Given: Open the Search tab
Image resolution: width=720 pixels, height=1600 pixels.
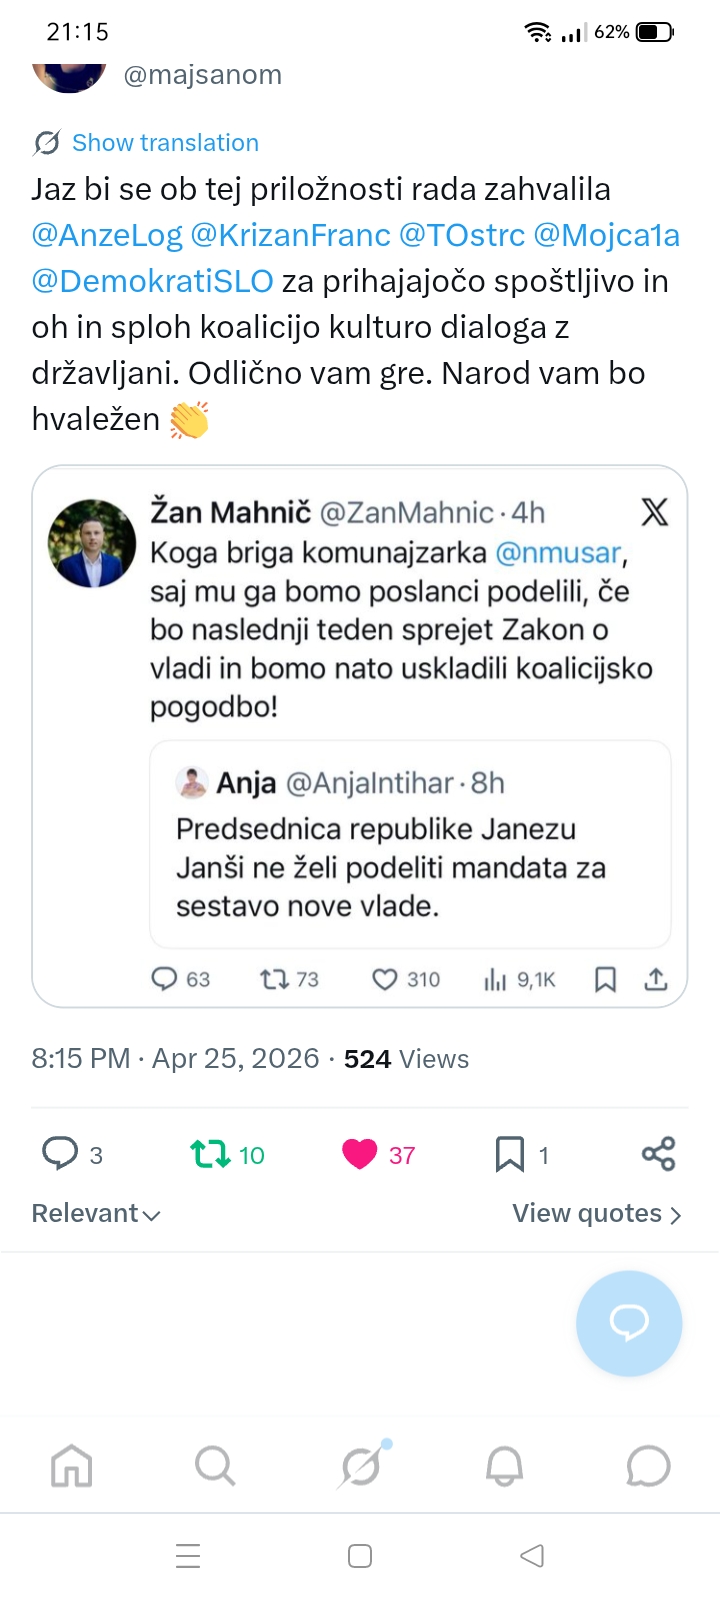Looking at the screenshot, I should click(x=215, y=1467).
